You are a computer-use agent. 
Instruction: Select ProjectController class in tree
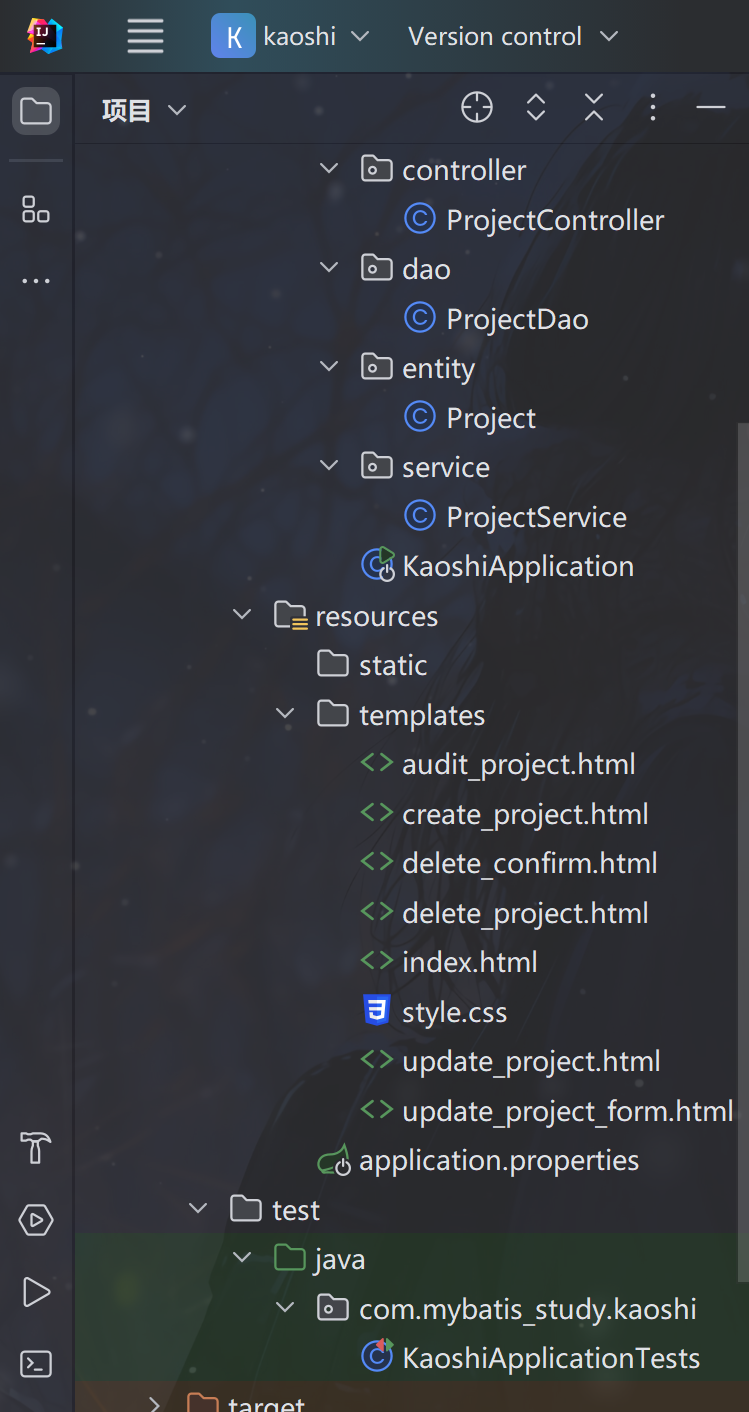[555, 220]
